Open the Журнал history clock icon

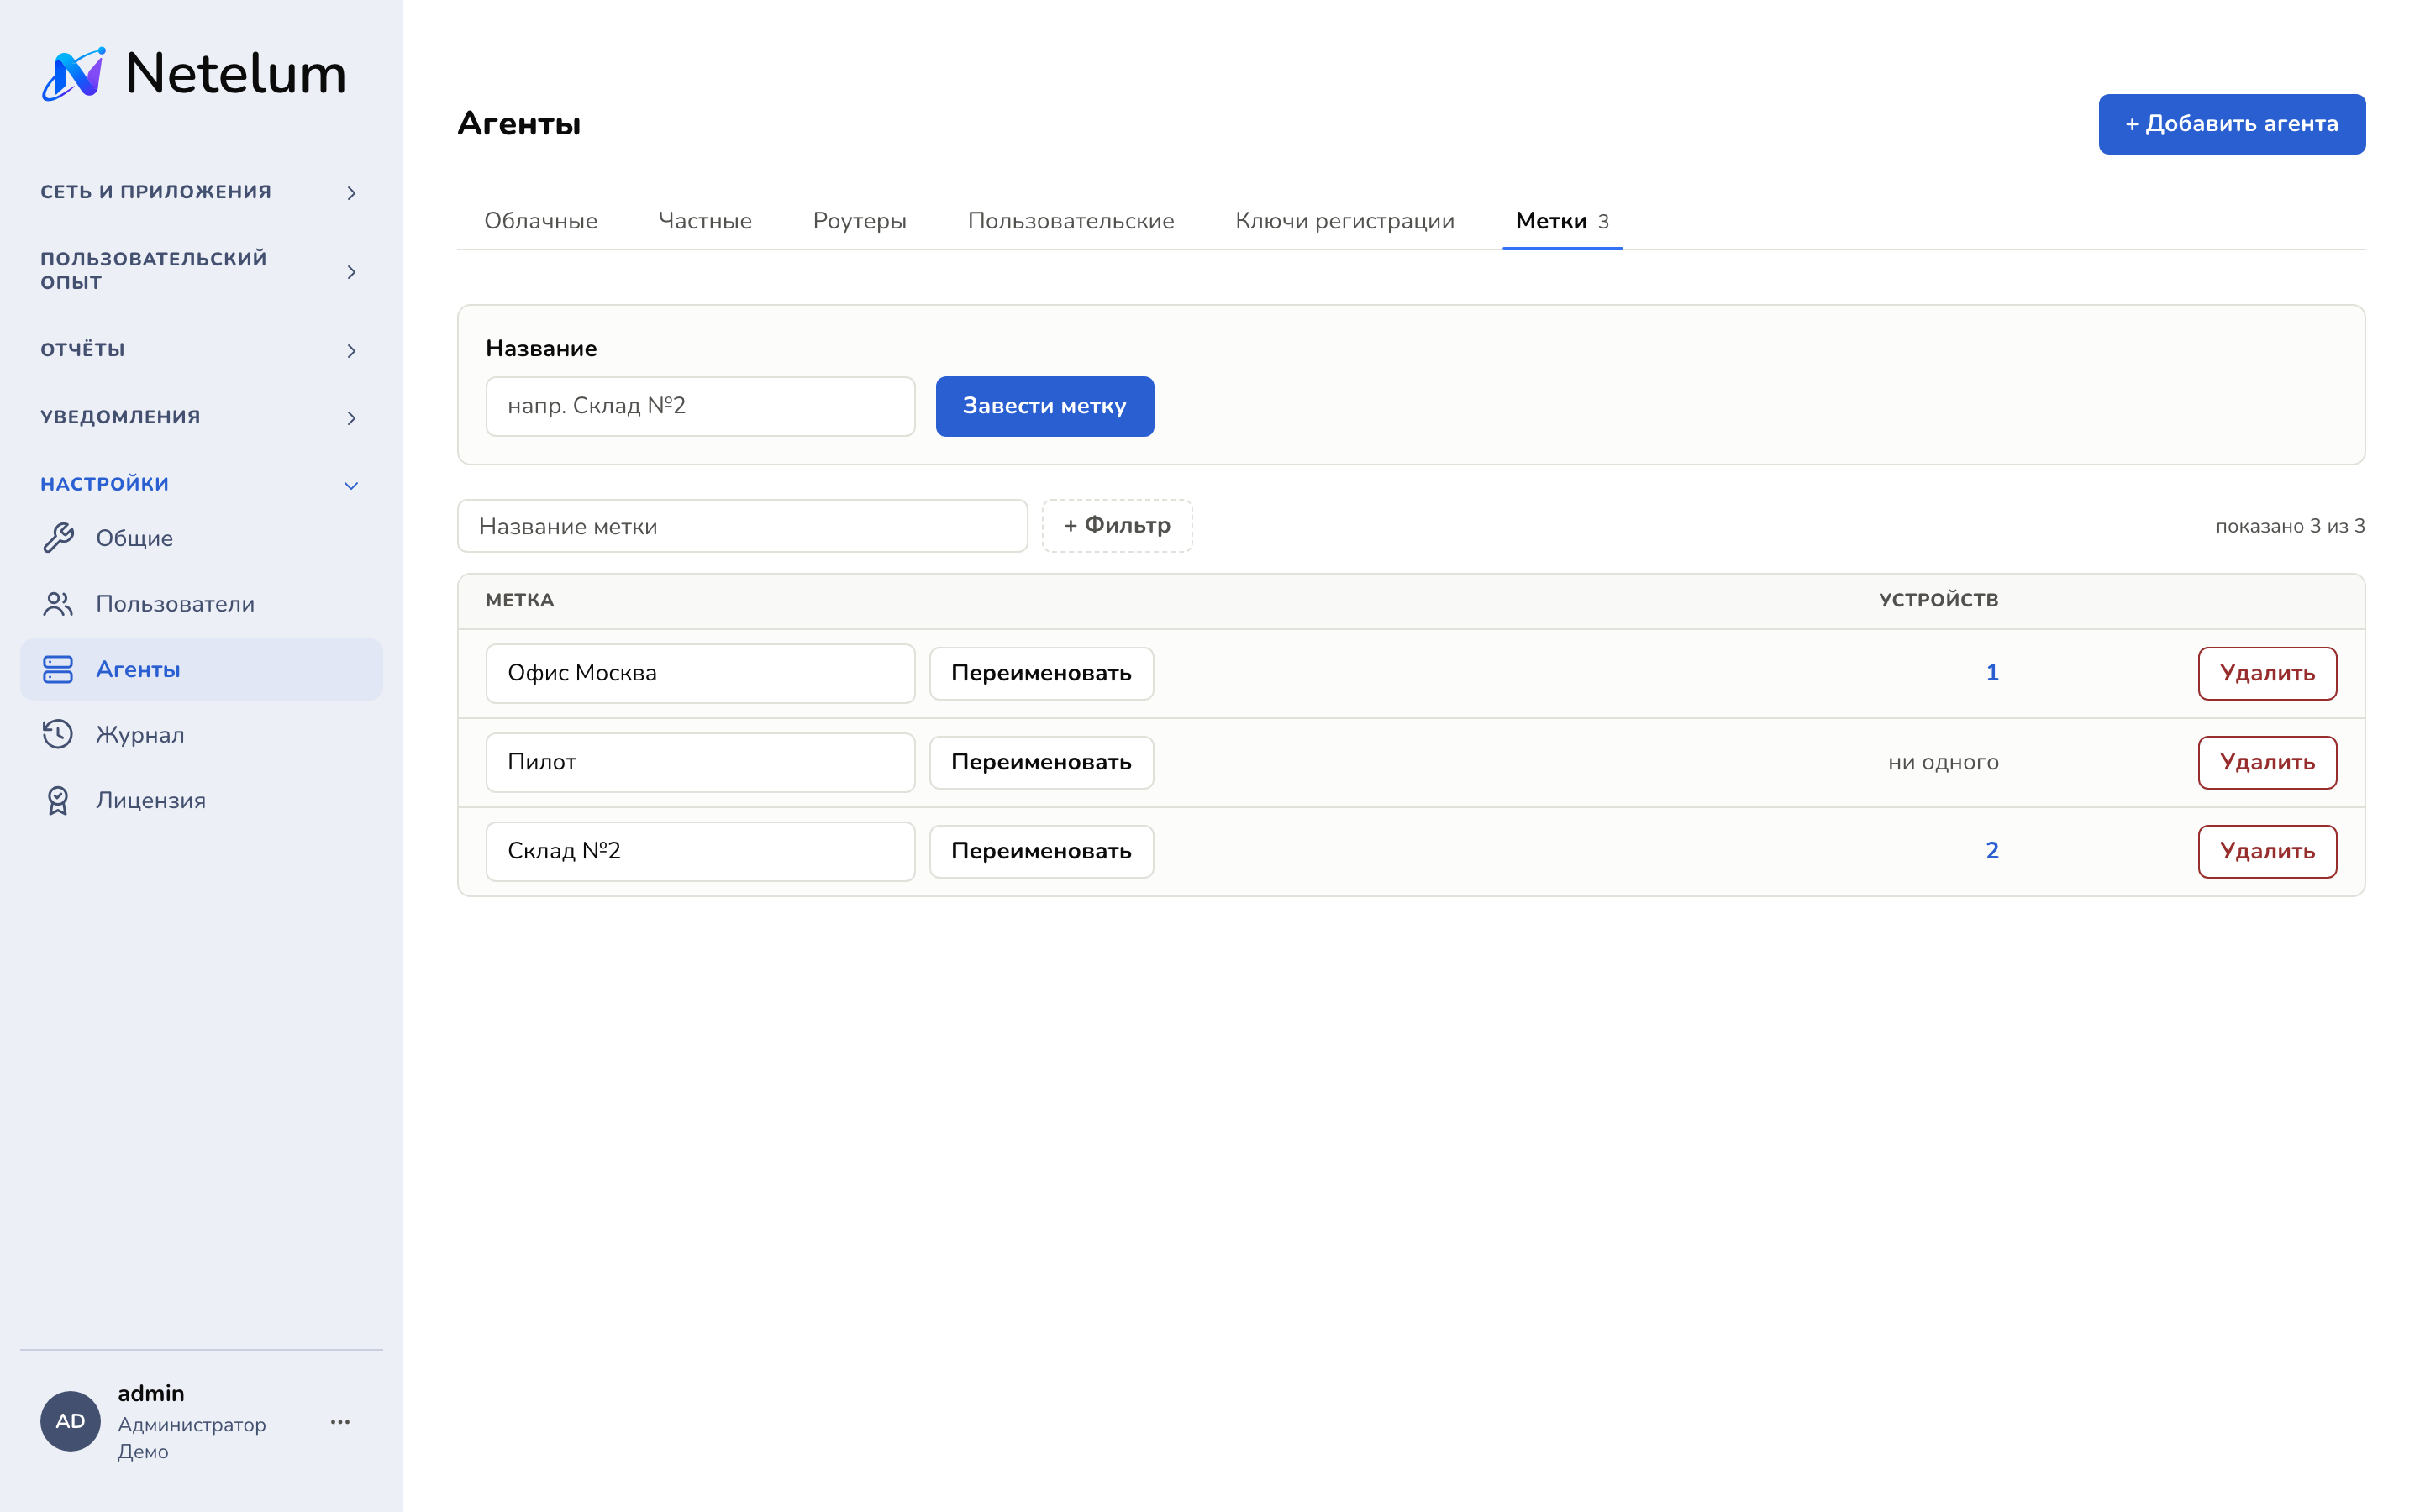pyautogui.click(x=58, y=735)
